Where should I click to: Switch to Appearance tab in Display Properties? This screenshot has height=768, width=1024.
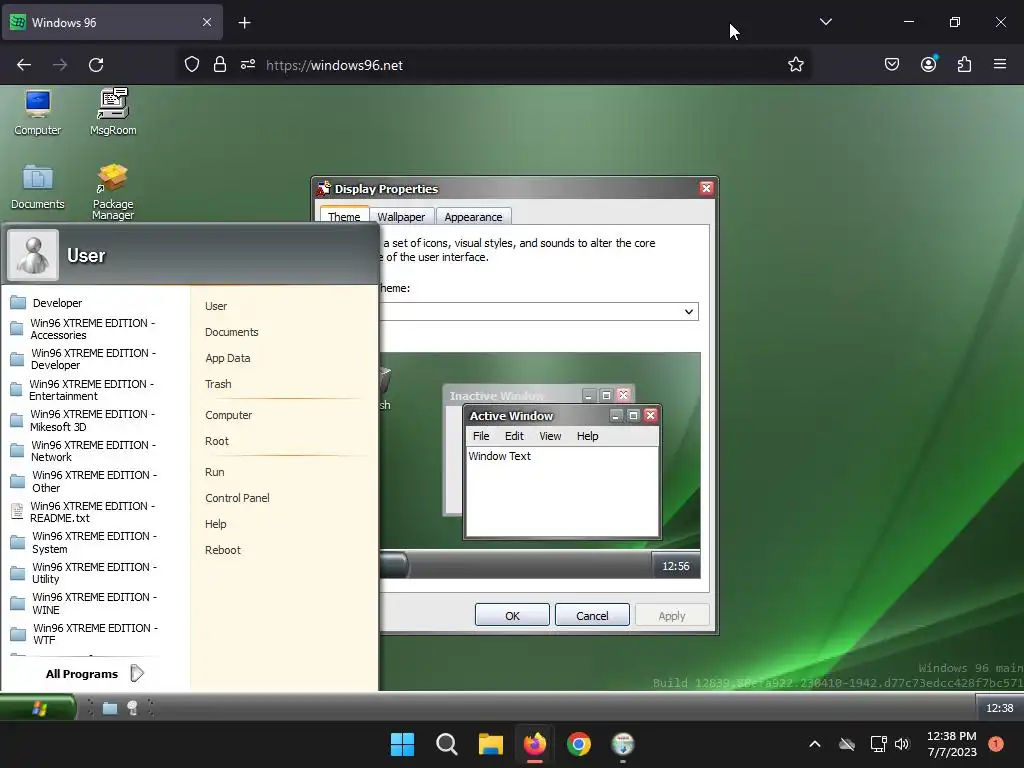[x=473, y=216]
